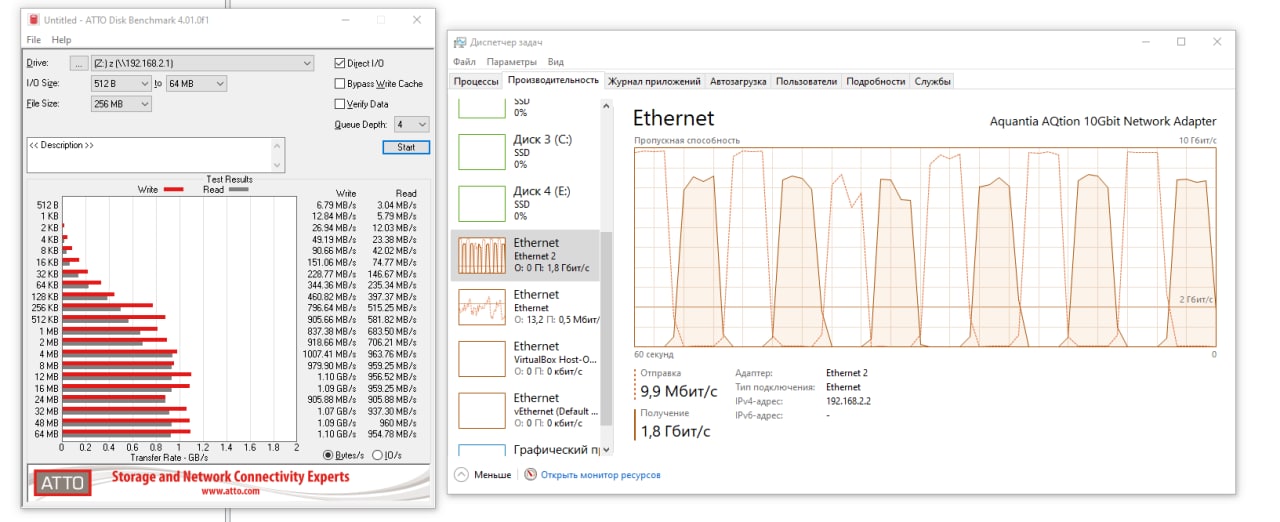Click the Write legend red swatch
Screen dimensions: 1280x522
pyautogui.click(x=173, y=189)
